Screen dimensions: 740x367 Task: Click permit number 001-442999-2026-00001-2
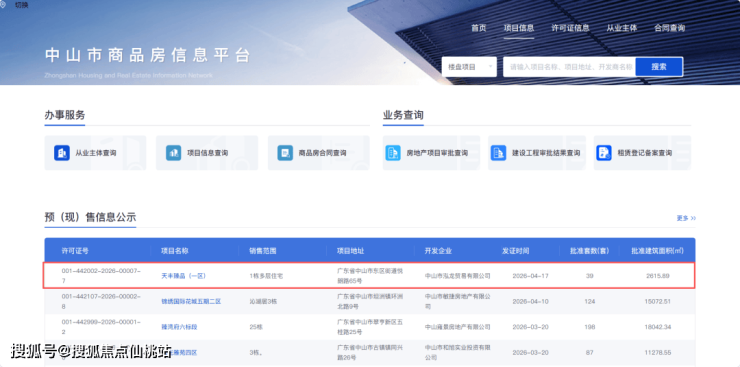click(101, 326)
